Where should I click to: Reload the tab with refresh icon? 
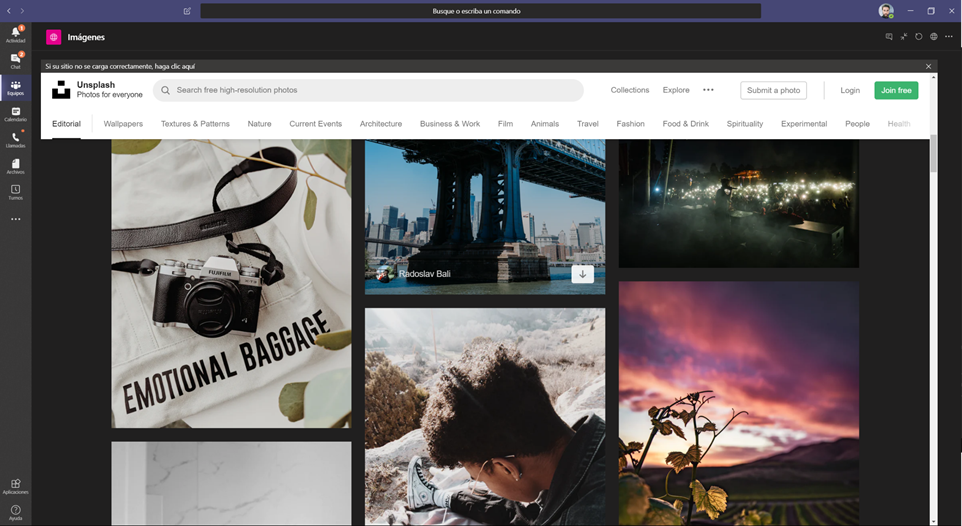918,37
